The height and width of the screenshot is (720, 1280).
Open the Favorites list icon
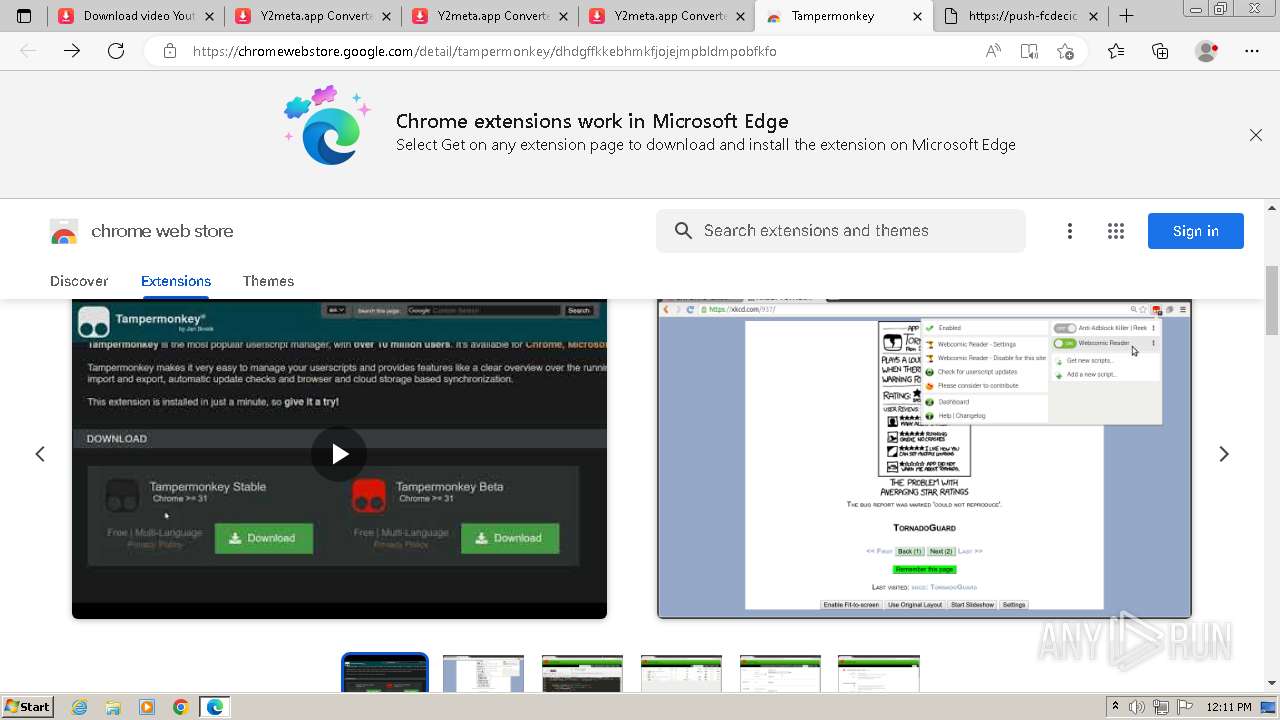pyautogui.click(x=1116, y=51)
